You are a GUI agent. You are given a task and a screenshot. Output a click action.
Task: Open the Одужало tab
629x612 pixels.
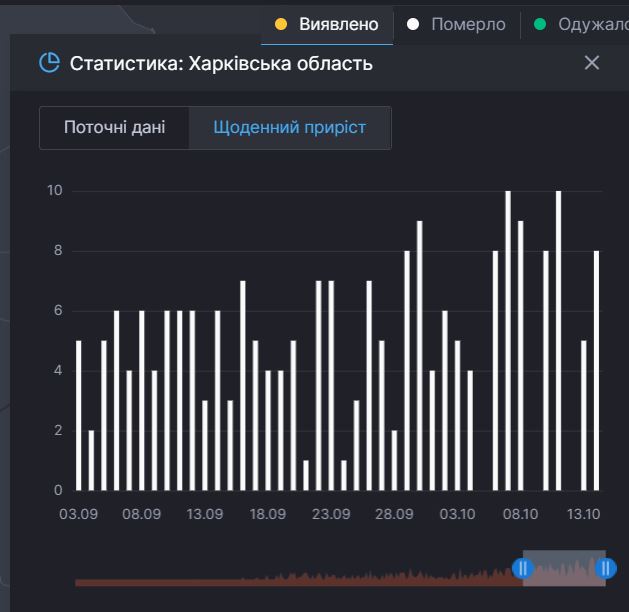[576, 25]
